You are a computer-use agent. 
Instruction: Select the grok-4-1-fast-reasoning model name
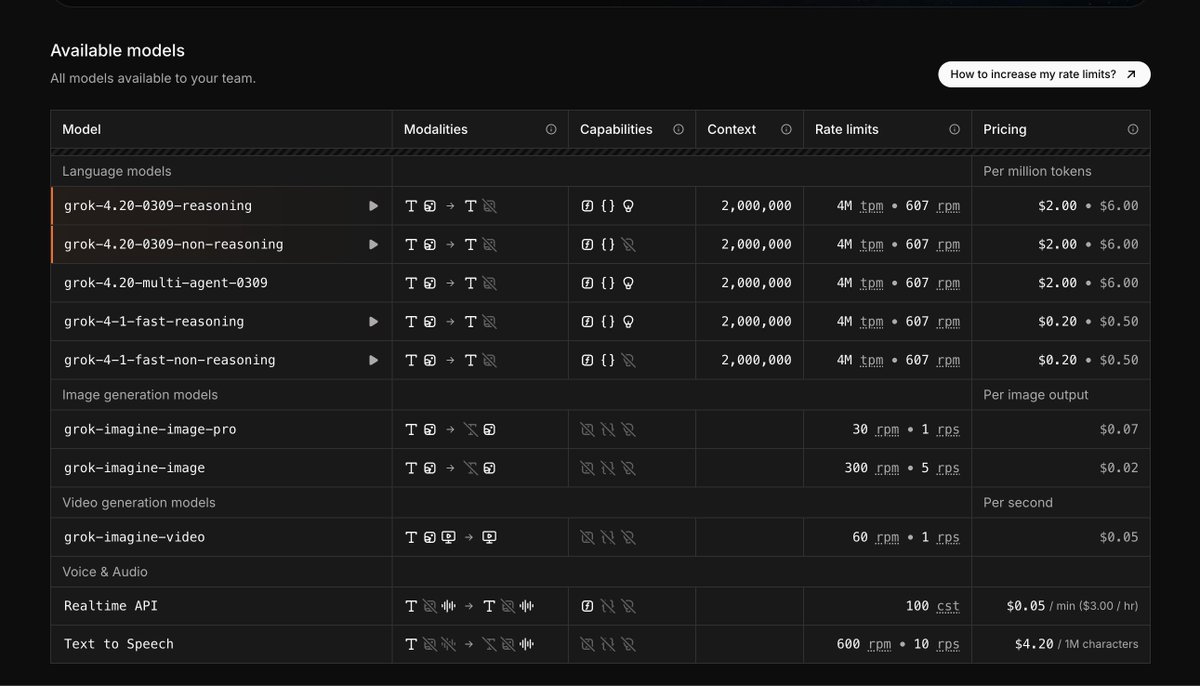point(154,322)
